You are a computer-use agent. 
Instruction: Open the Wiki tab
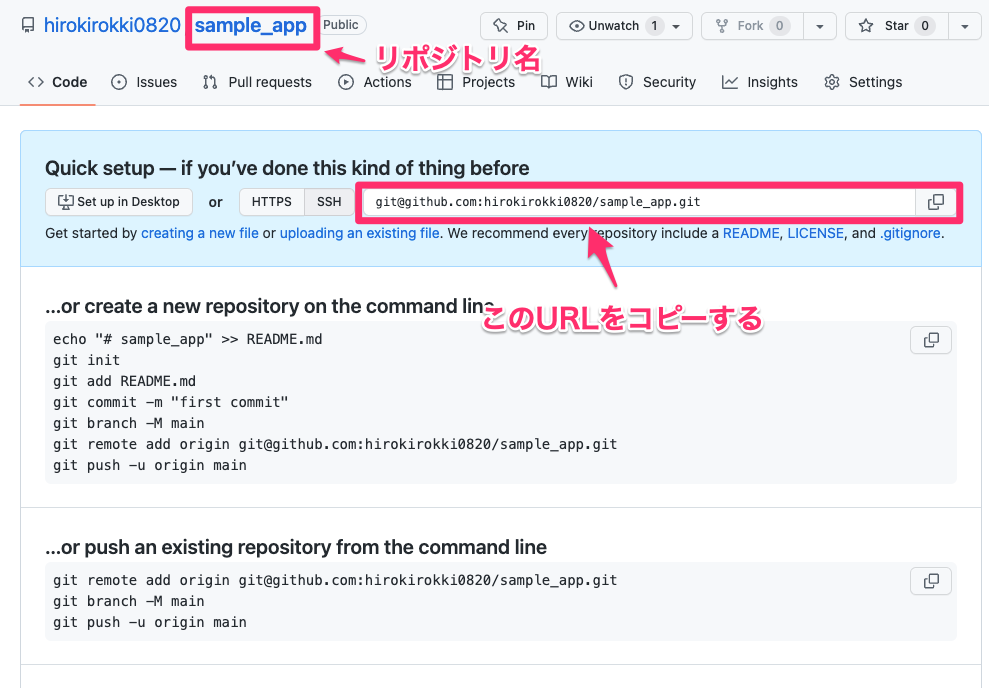[566, 82]
